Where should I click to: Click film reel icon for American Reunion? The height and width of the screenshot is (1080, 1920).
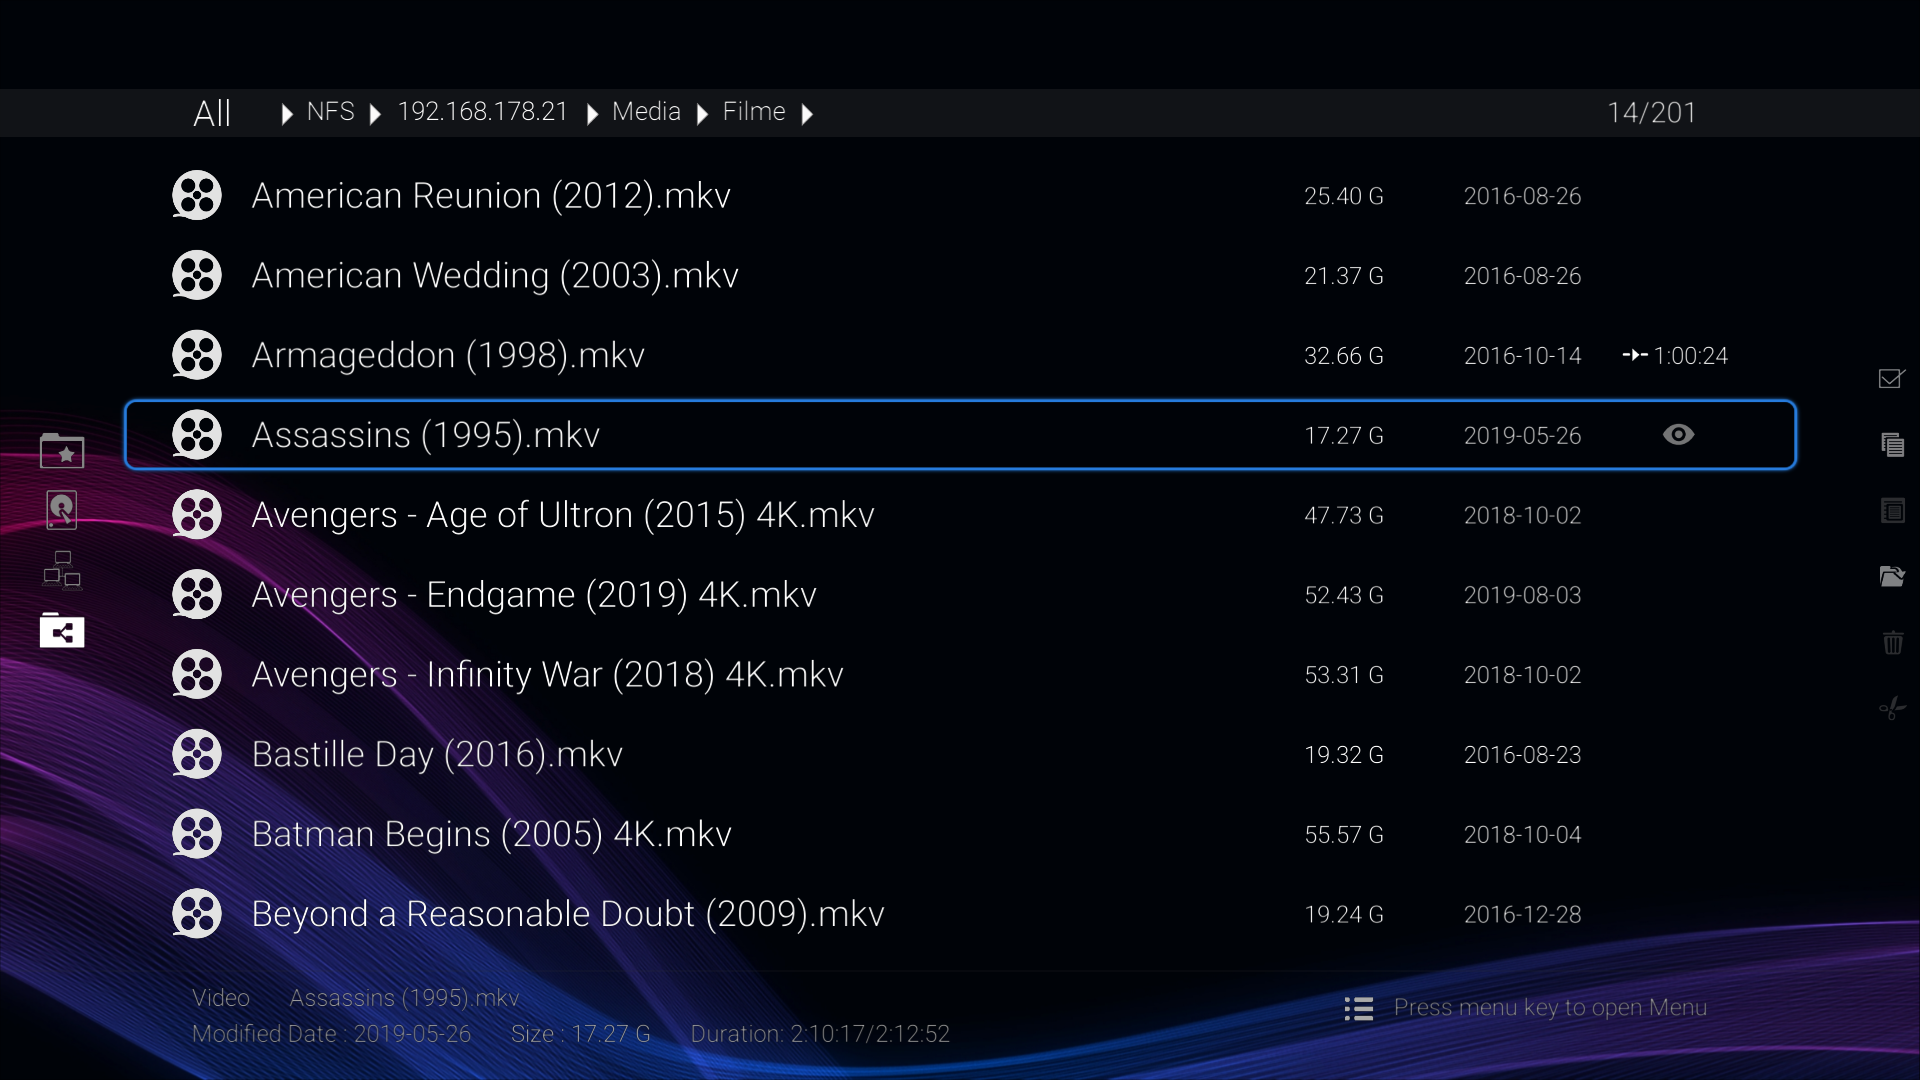tap(197, 195)
